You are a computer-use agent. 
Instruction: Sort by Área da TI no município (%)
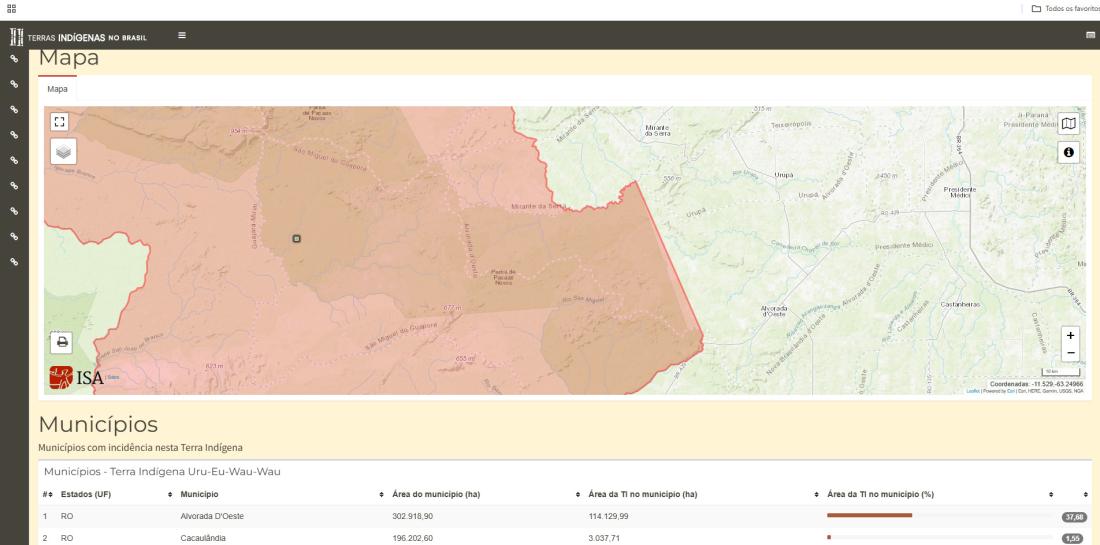[x=880, y=494]
